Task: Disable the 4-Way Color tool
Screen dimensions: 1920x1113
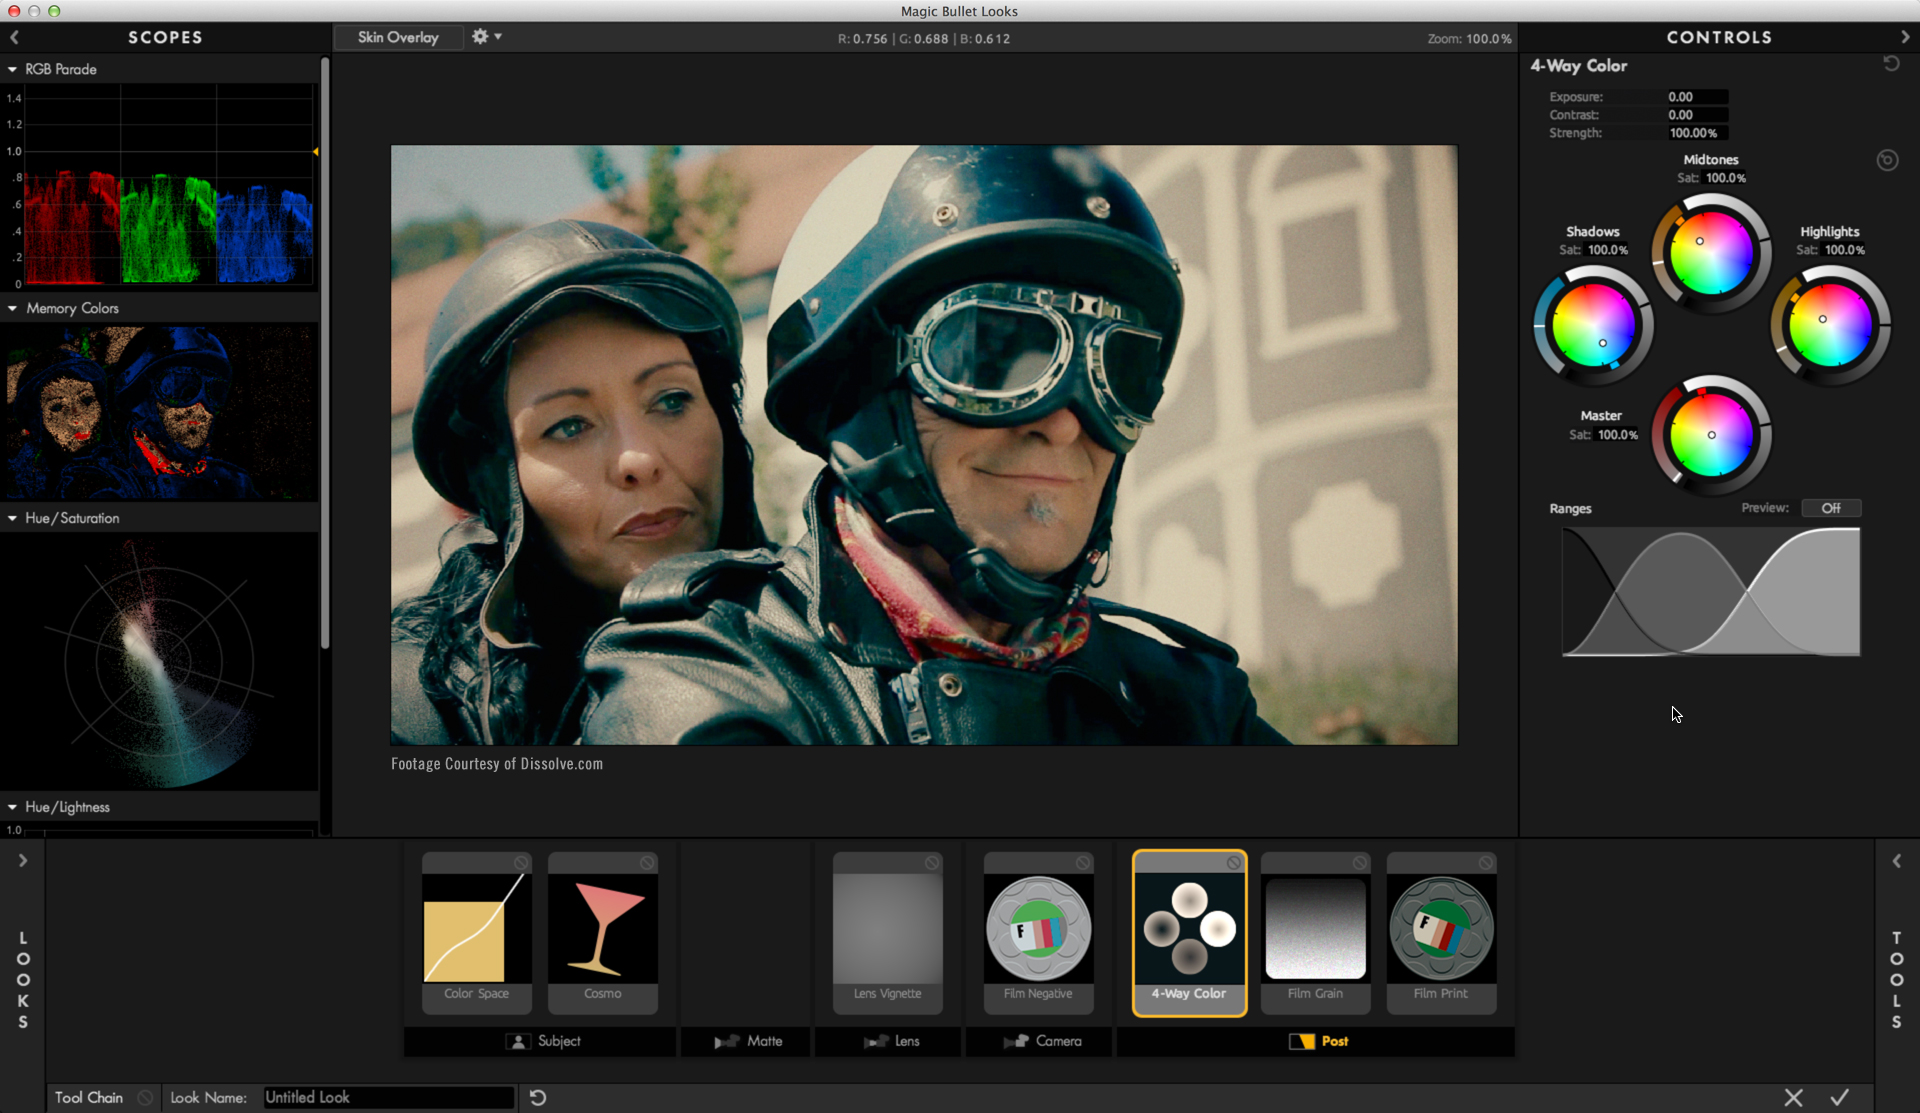Action: pos(1234,863)
